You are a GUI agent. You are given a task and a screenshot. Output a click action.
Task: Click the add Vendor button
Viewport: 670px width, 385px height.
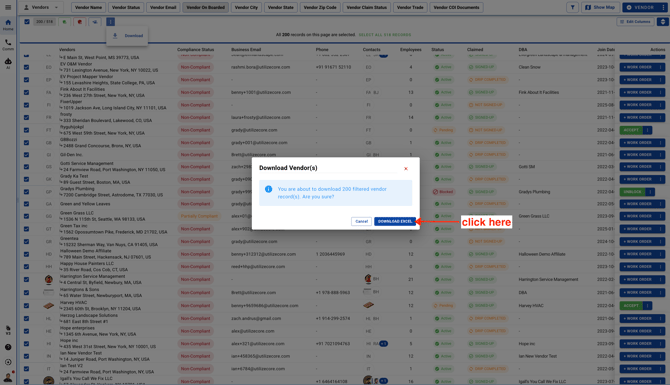(641, 7)
